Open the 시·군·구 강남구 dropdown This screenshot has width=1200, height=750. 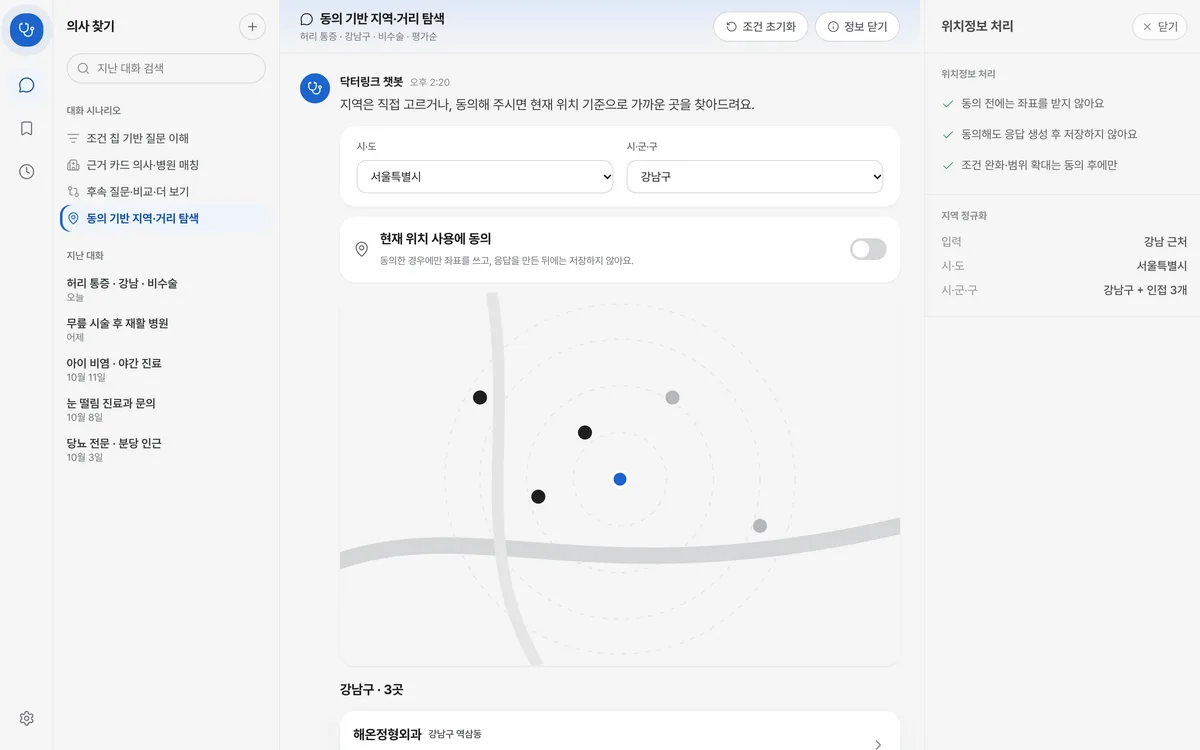(755, 176)
